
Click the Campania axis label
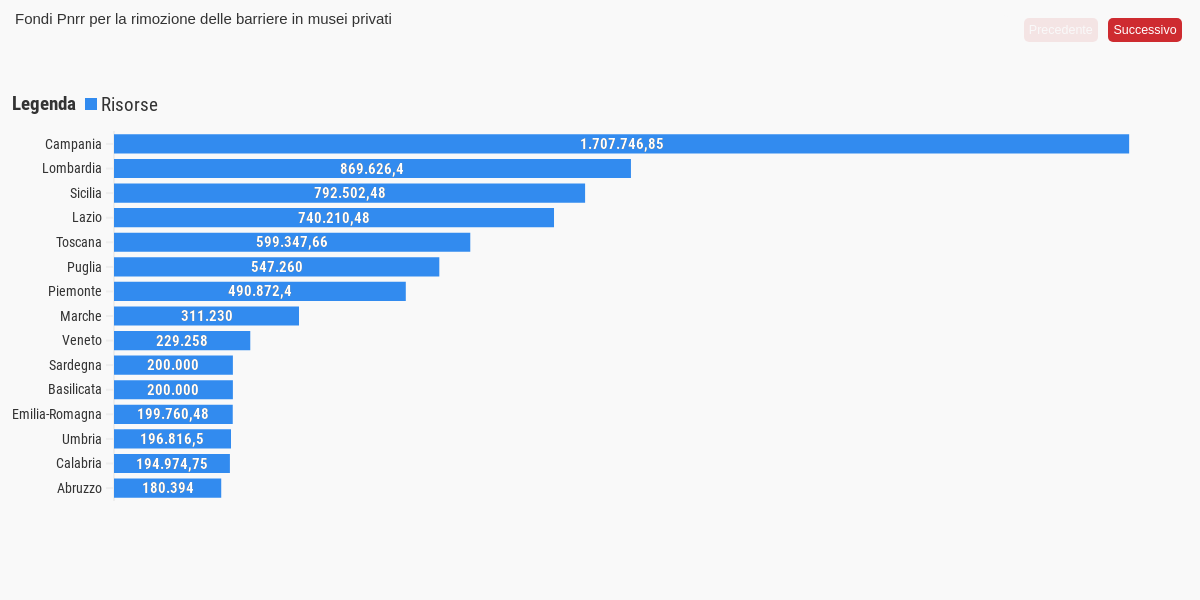click(x=73, y=144)
